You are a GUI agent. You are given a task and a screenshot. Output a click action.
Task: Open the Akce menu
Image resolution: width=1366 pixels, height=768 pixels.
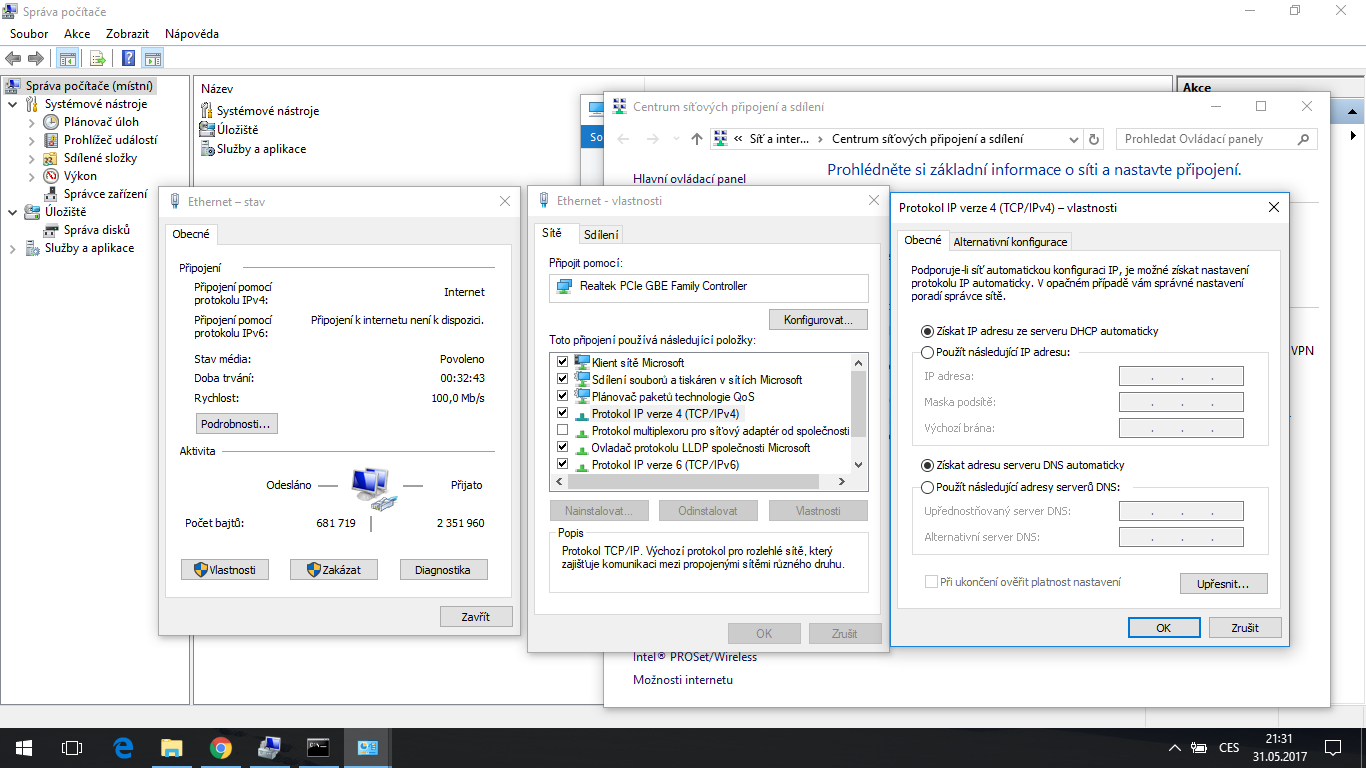click(x=77, y=34)
